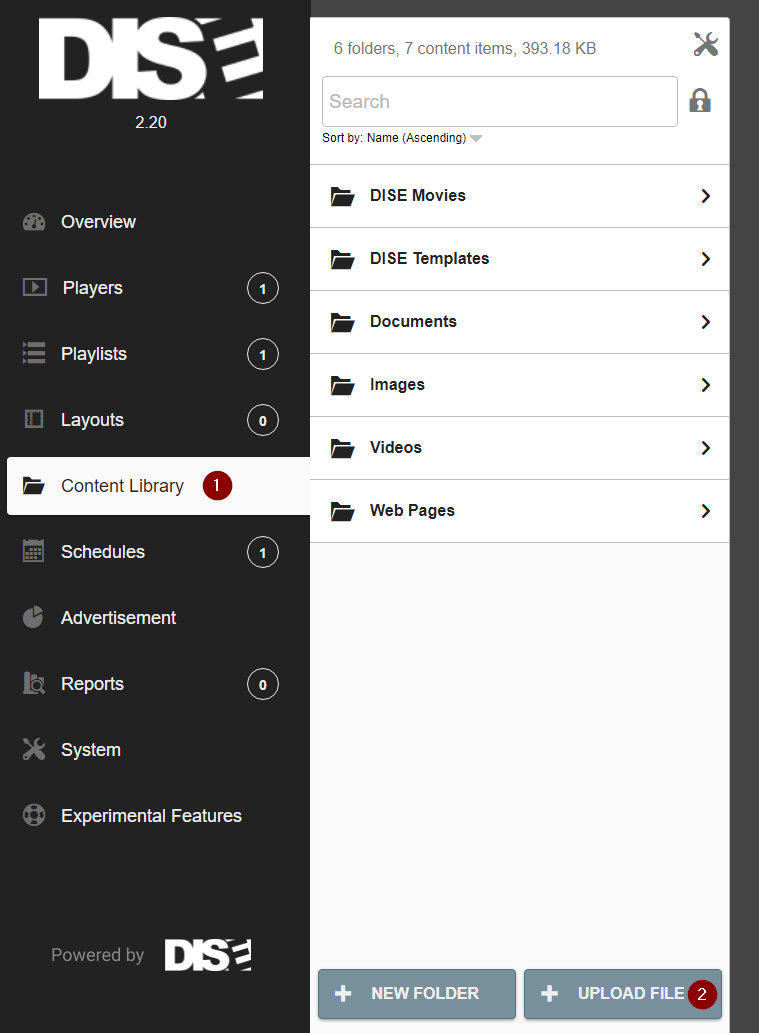Click the NEW FOLDER button
759x1033 pixels.
pos(417,993)
